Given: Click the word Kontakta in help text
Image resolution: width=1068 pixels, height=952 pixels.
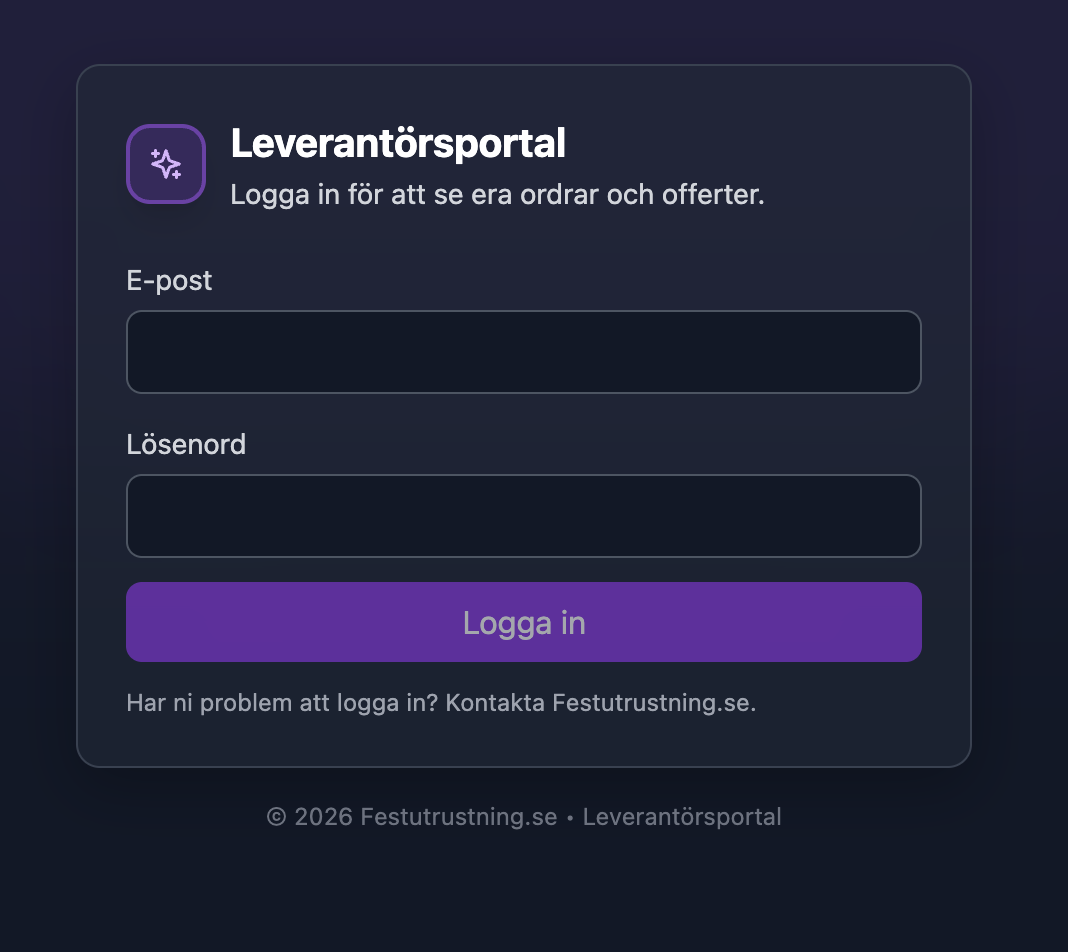Looking at the screenshot, I should 495,703.
